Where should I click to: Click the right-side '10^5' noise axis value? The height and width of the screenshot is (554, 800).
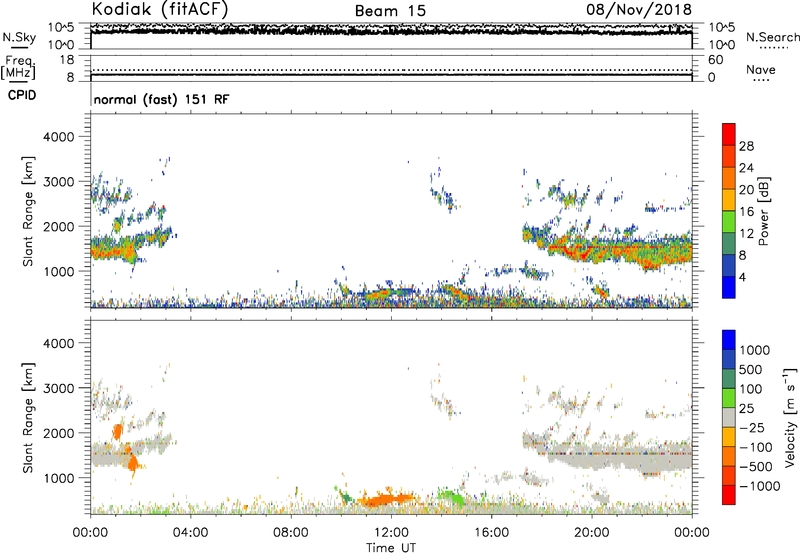[722, 28]
